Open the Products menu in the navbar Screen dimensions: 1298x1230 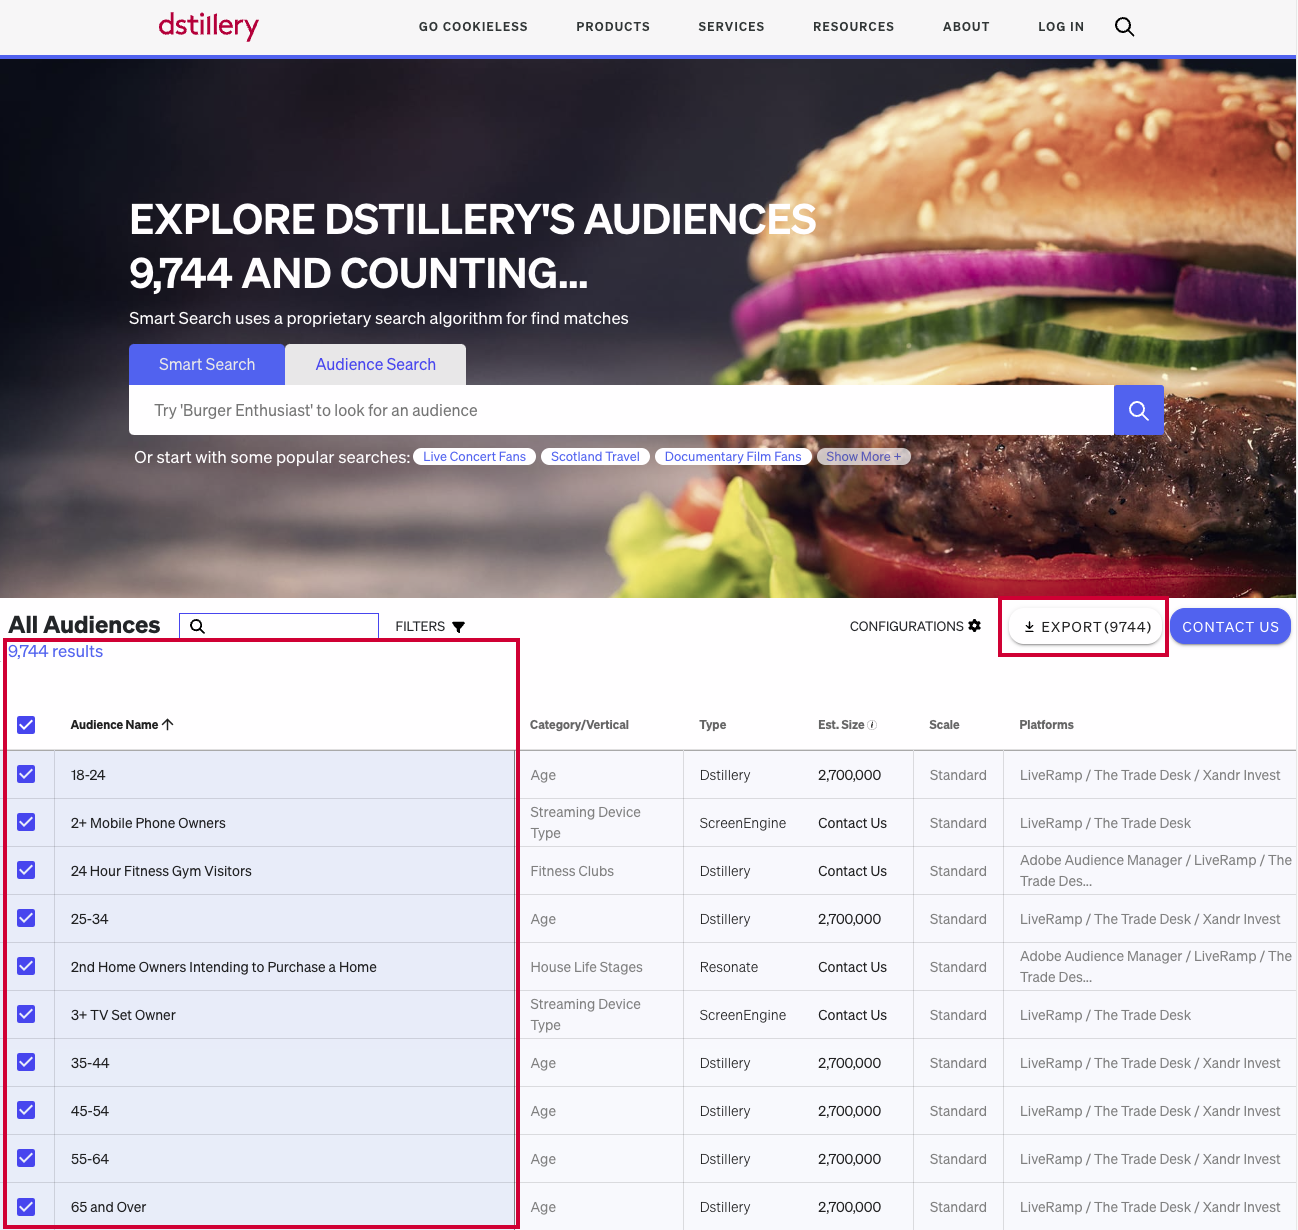coord(612,27)
